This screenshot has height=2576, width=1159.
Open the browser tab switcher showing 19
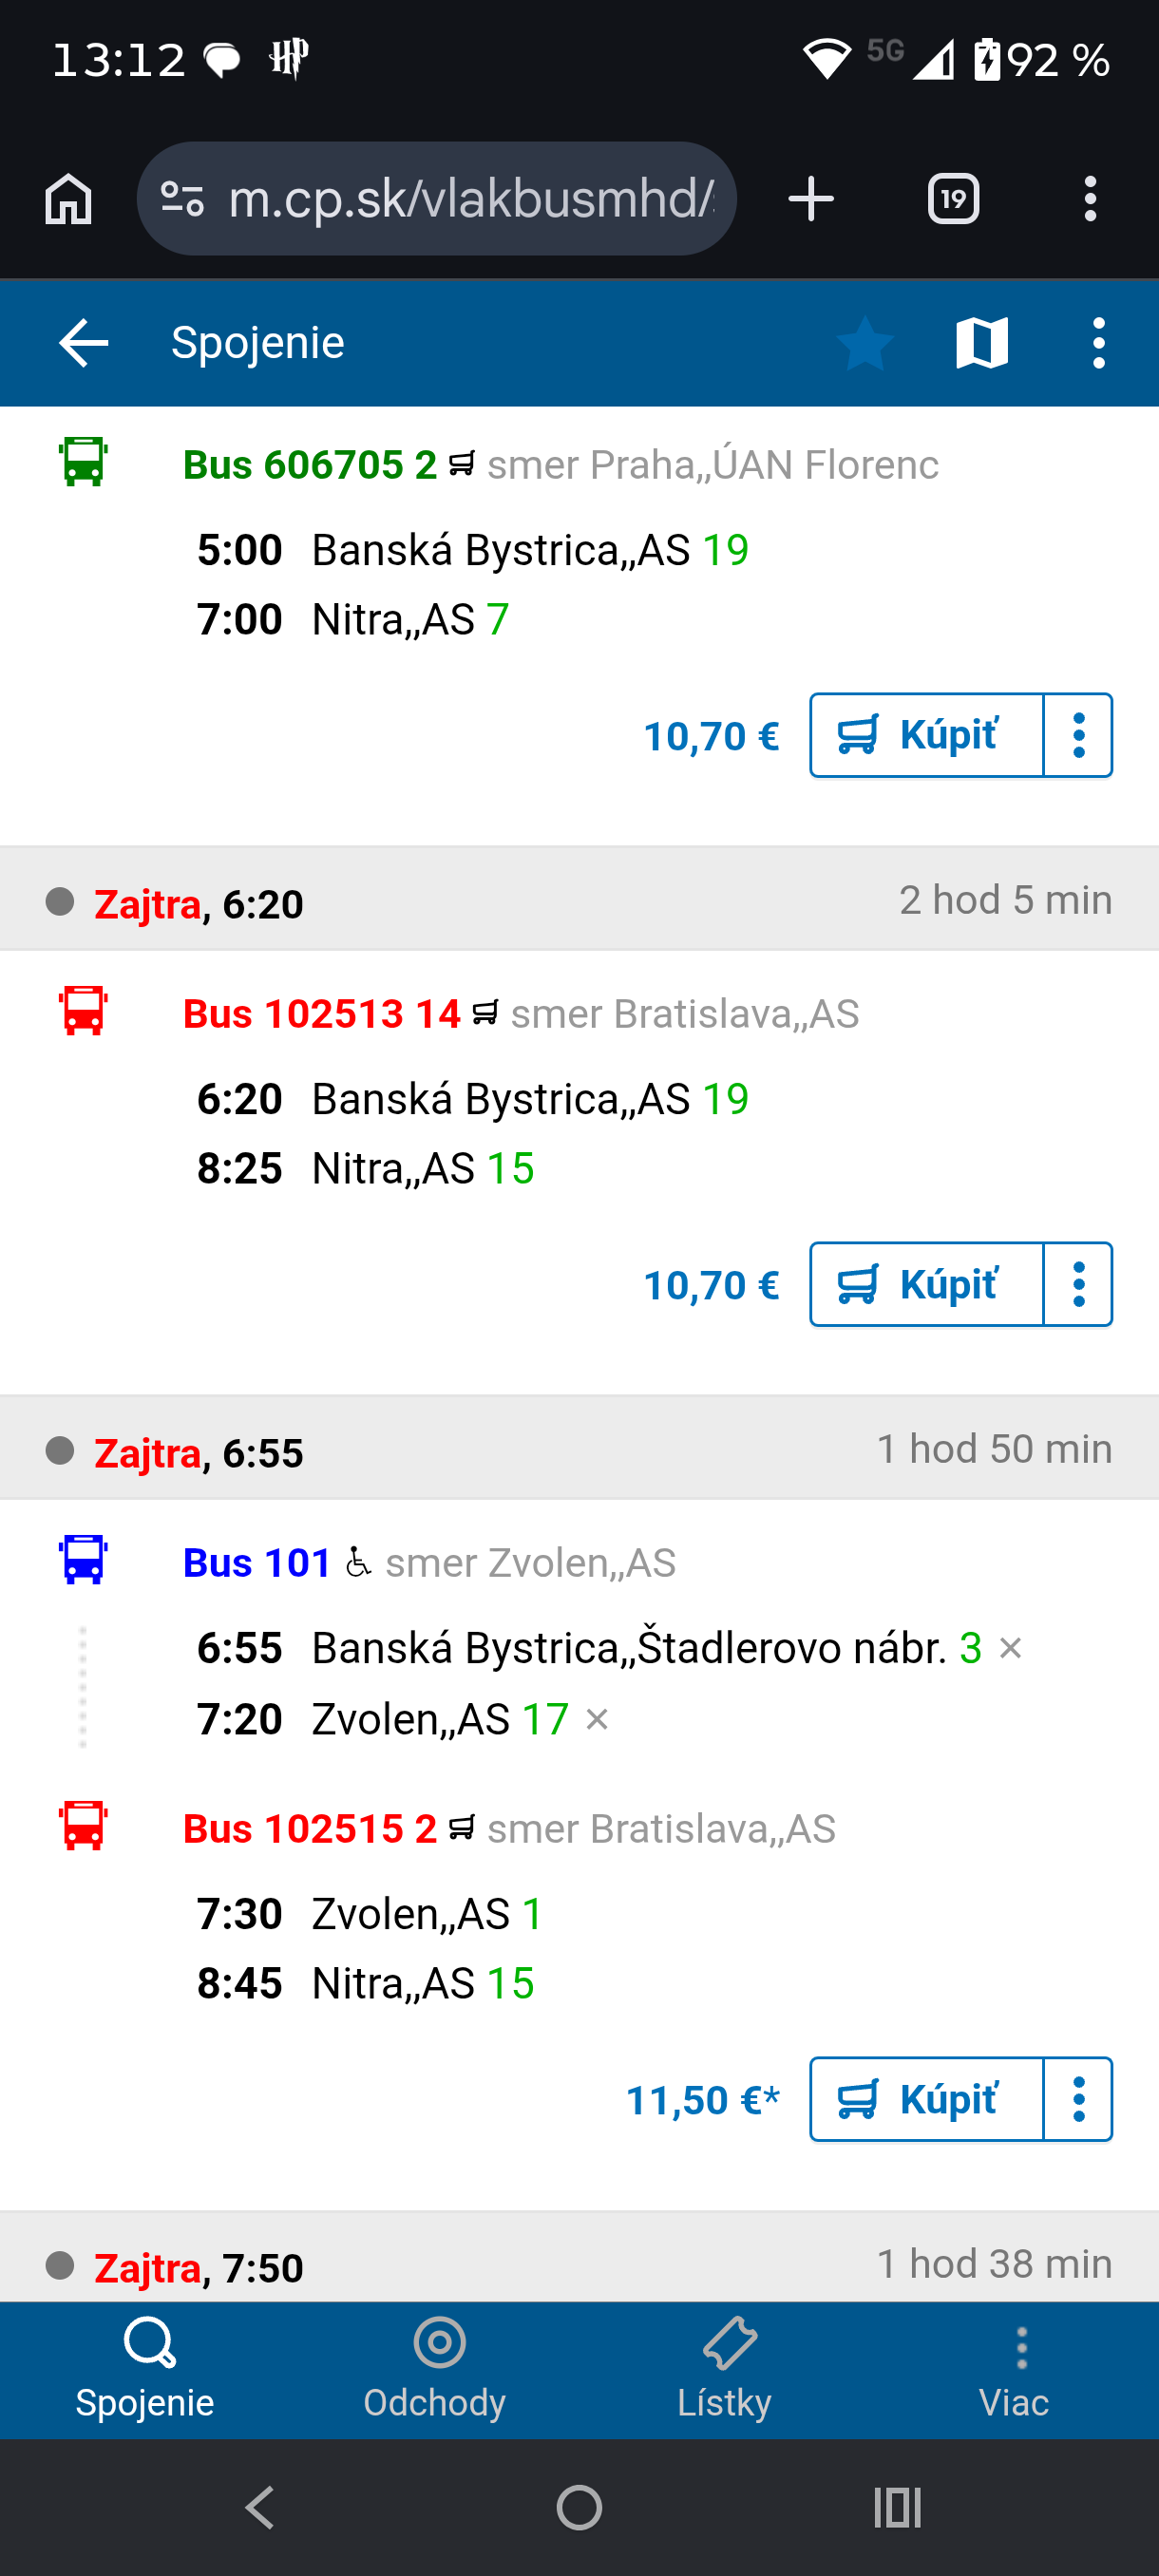tap(952, 198)
